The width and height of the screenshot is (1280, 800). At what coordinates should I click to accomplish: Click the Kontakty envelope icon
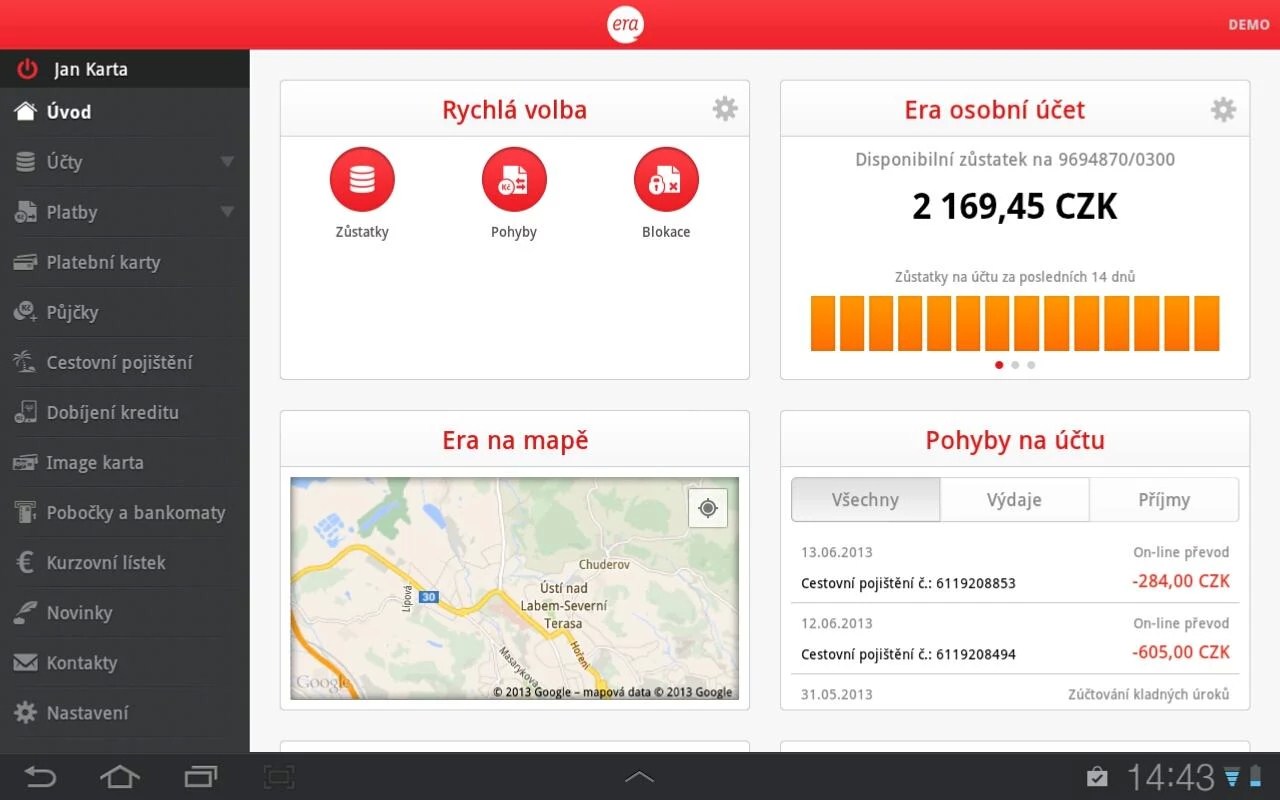click(26, 662)
